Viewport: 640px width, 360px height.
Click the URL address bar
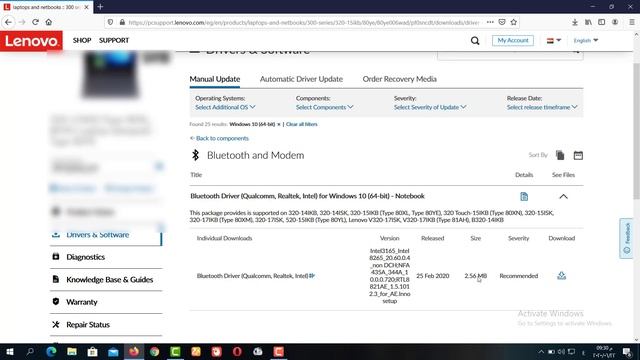click(x=304, y=22)
